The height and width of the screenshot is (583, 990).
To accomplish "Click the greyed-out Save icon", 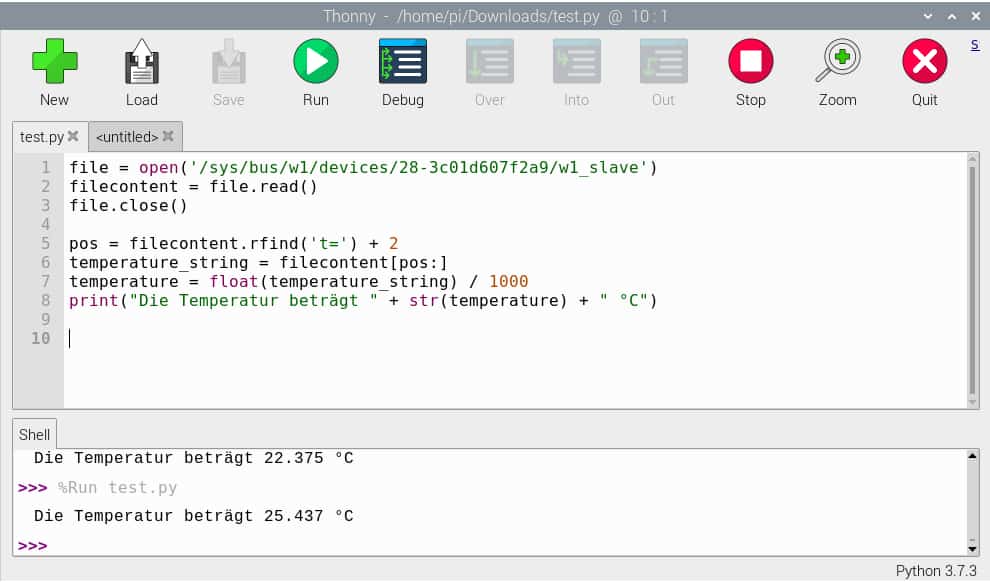I will [x=229, y=61].
